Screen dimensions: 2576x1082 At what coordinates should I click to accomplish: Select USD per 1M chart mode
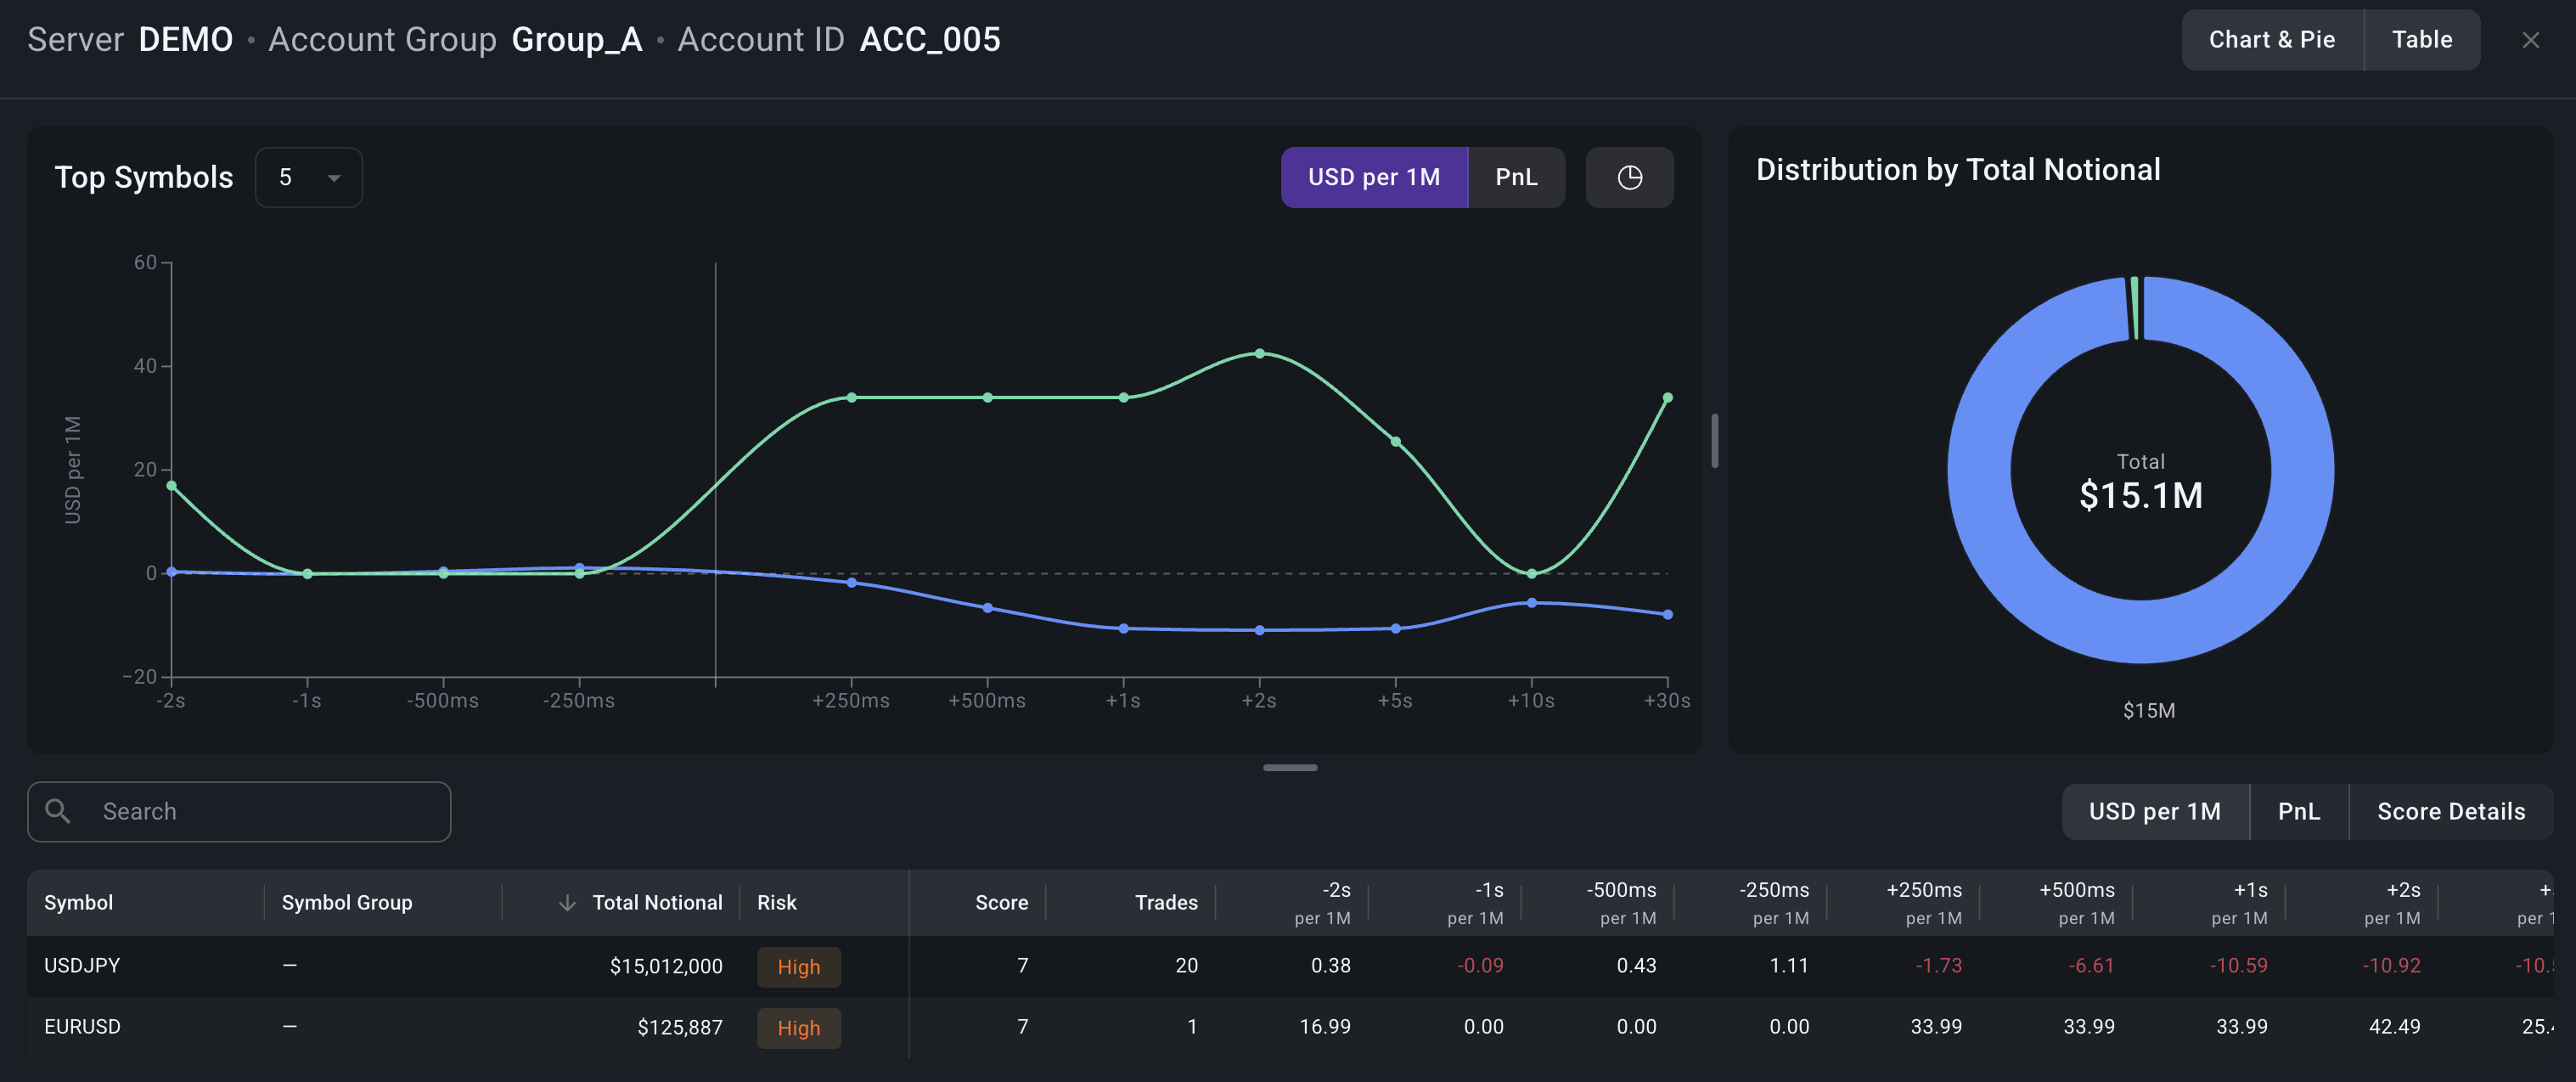1374,177
